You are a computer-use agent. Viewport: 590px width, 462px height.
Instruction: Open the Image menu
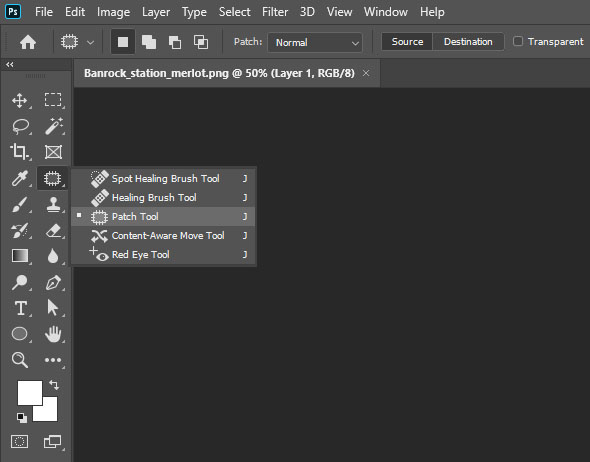113,12
